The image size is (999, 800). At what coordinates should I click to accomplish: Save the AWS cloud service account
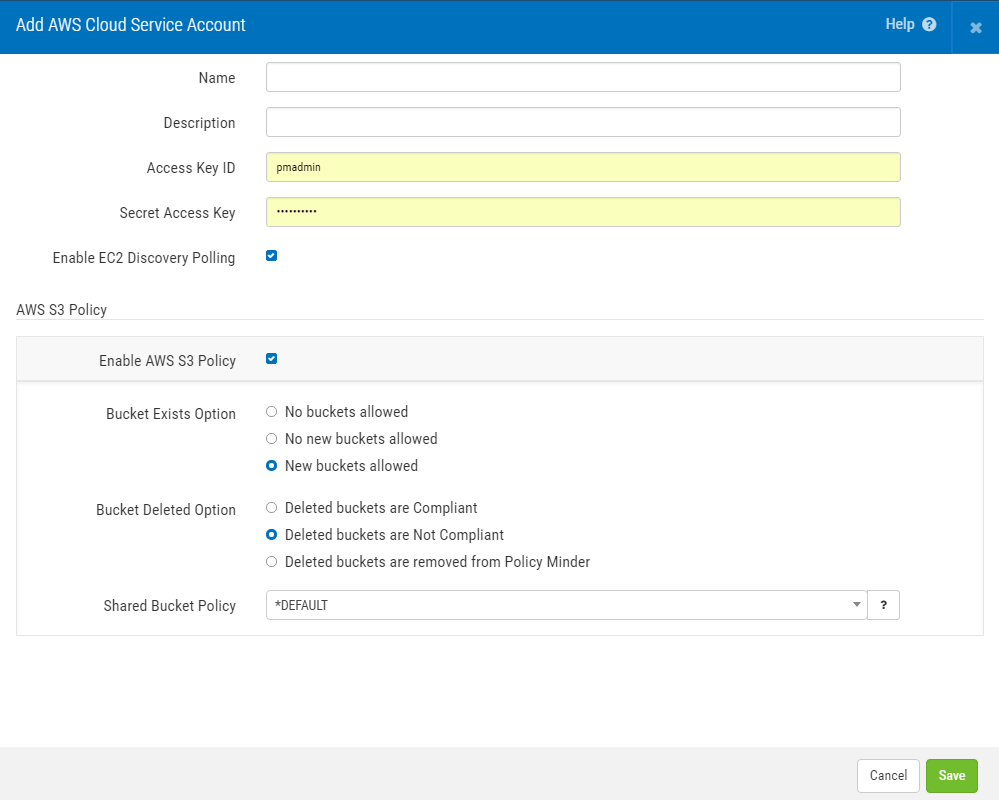[x=951, y=776]
